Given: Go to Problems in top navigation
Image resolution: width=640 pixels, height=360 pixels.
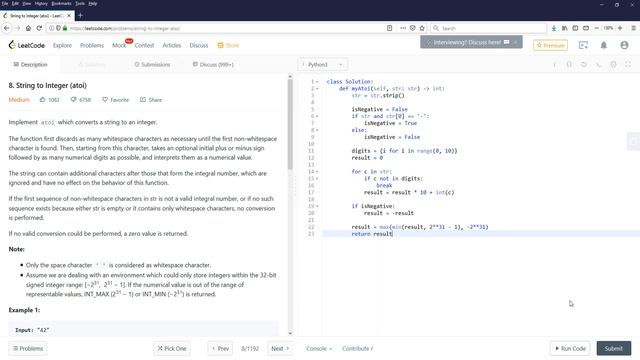Looking at the screenshot, I should (92, 45).
